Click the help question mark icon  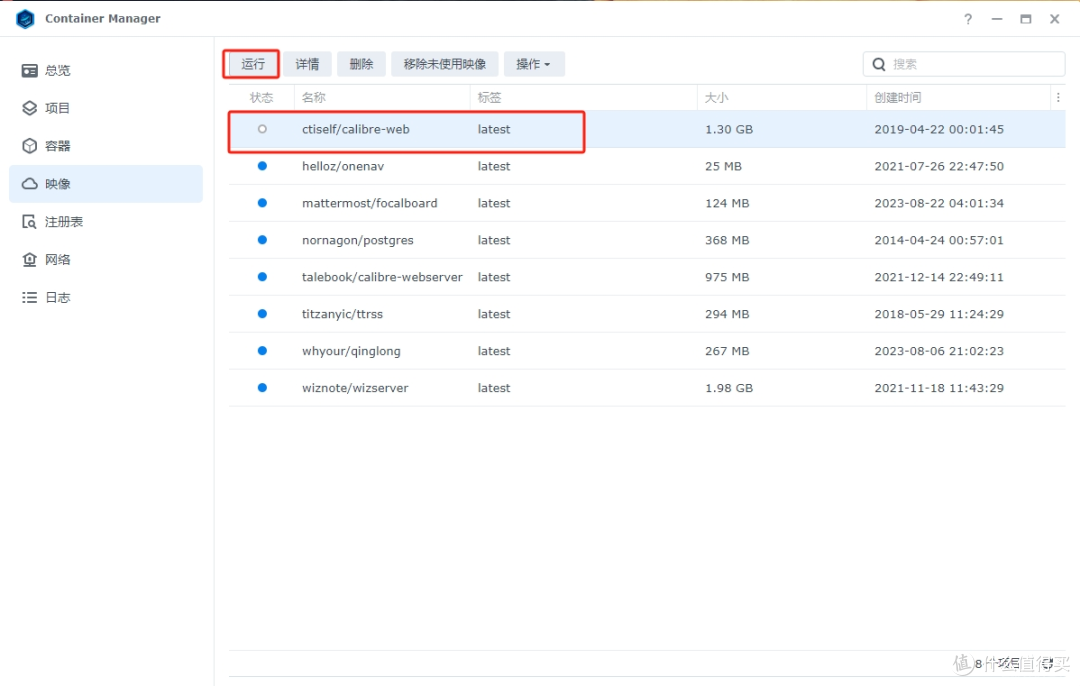[968, 19]
